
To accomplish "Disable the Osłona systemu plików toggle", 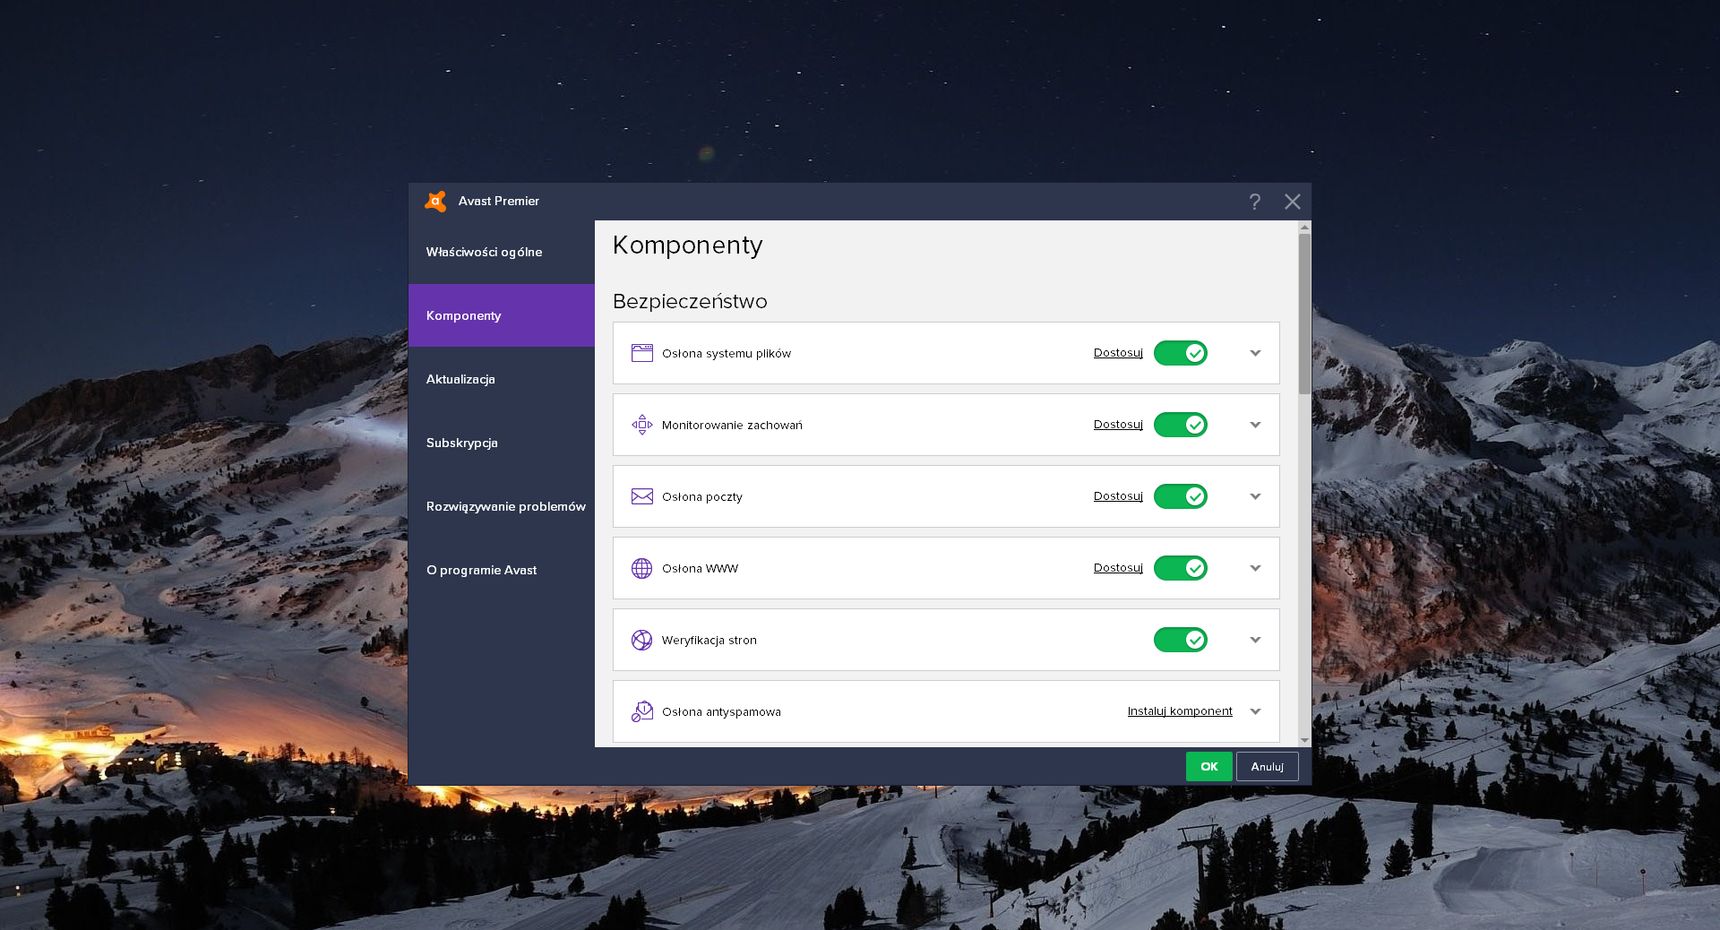I will click(1180, 353).
